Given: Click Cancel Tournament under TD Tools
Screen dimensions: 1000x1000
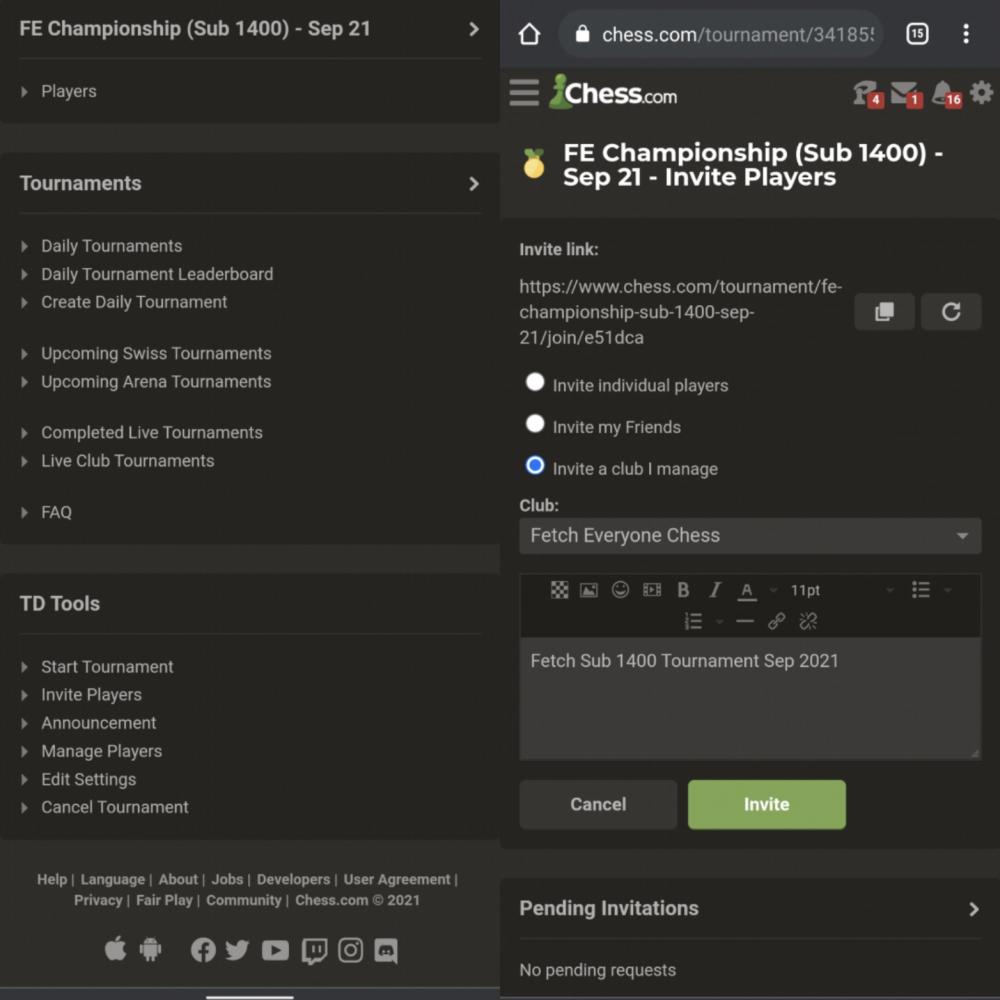Looking at the screenshot, I should click(115, 807).
